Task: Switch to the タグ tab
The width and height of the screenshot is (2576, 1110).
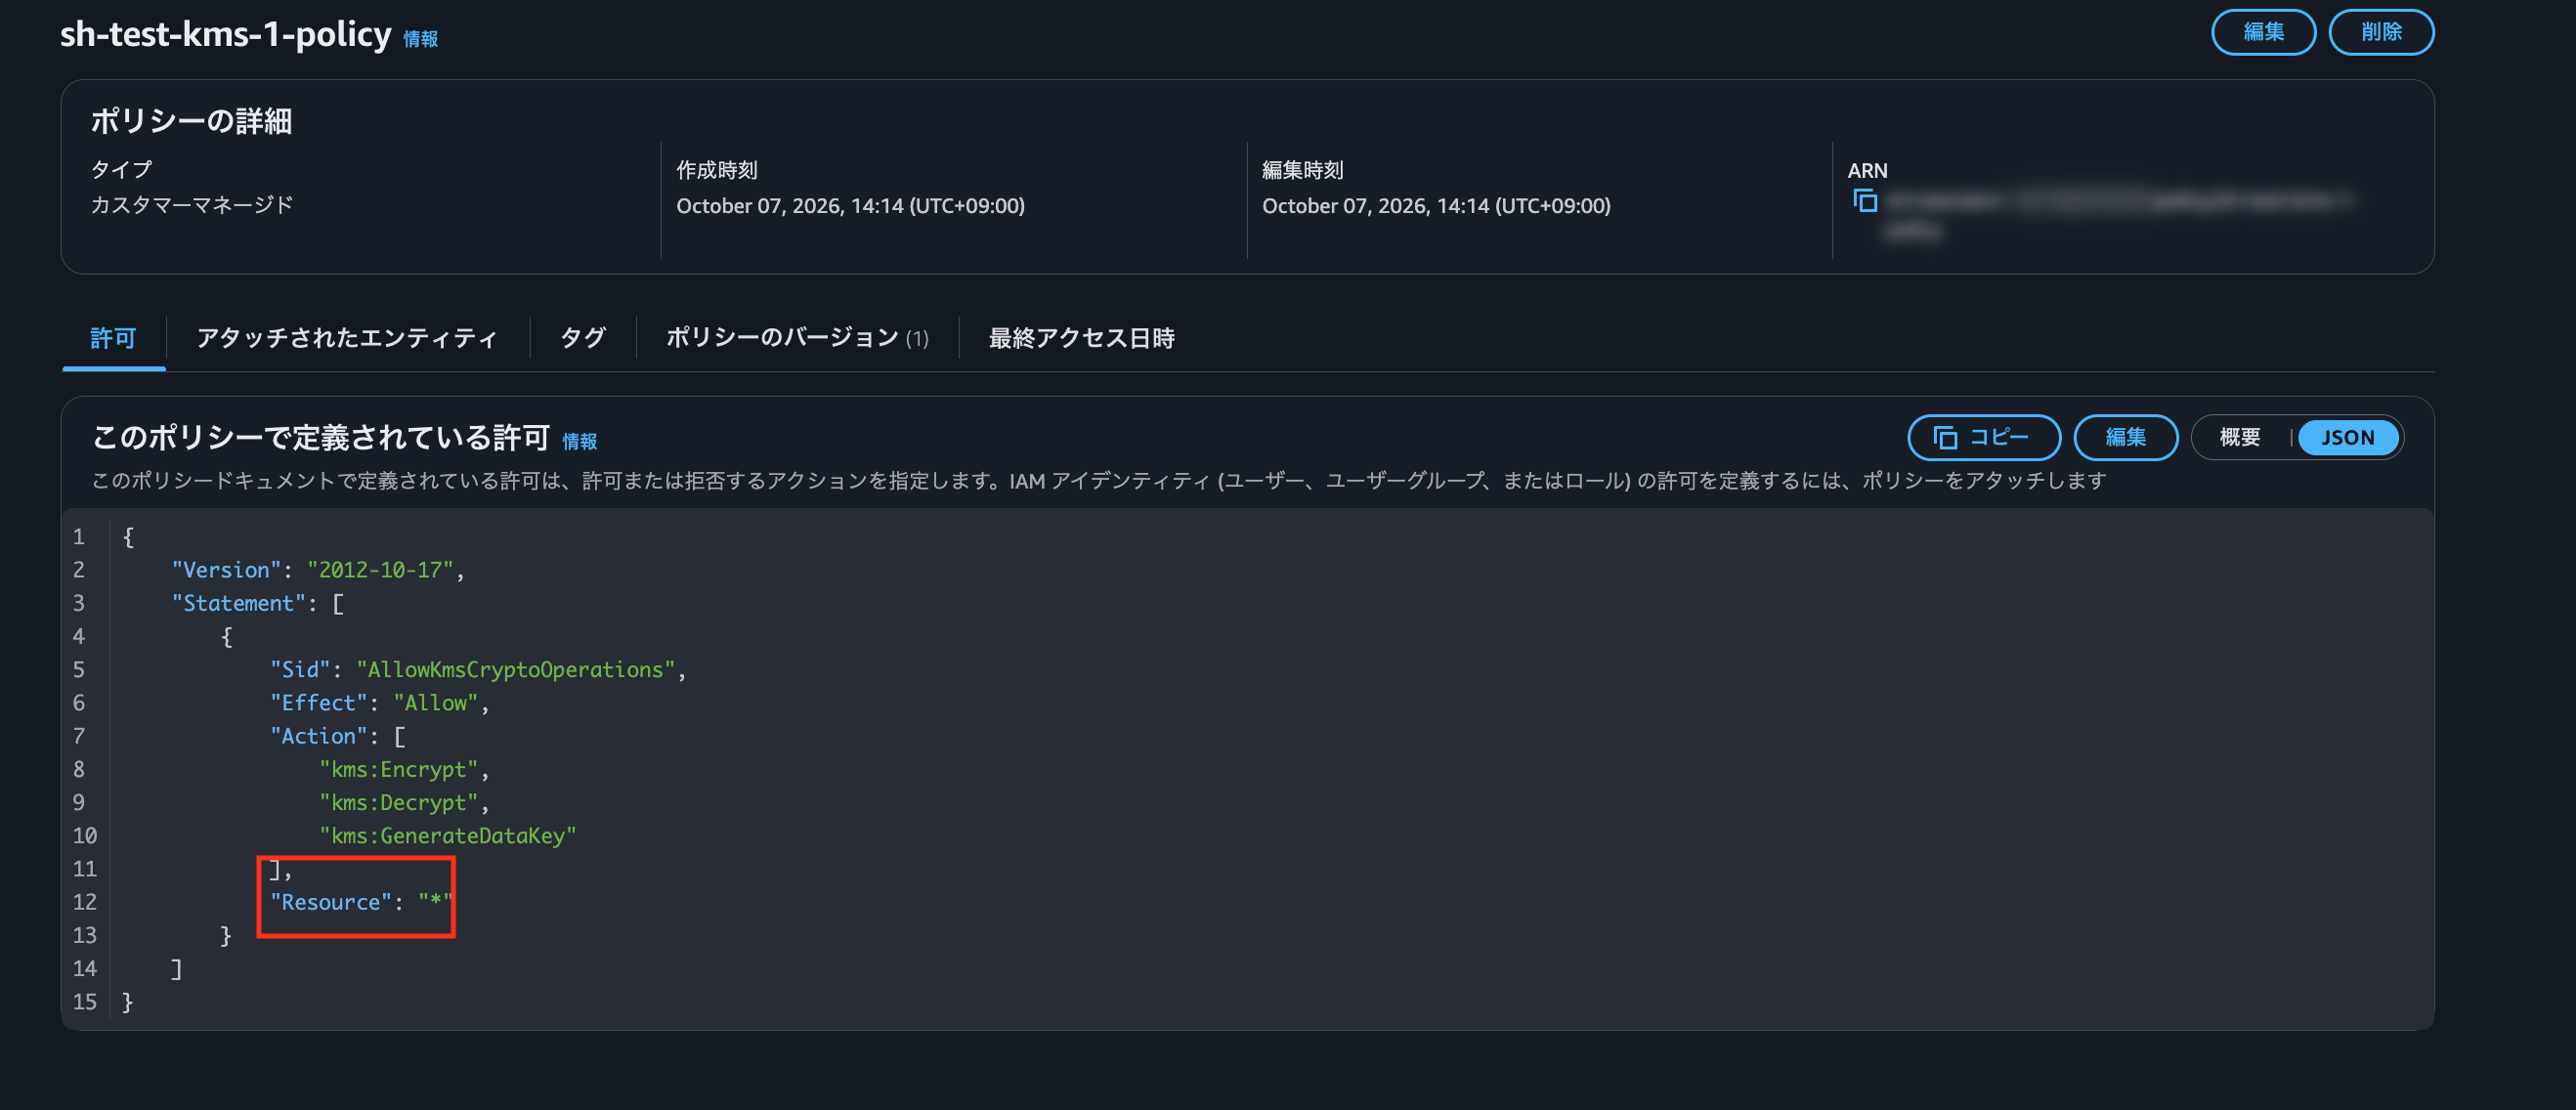Action: click(x=583, y=338)
